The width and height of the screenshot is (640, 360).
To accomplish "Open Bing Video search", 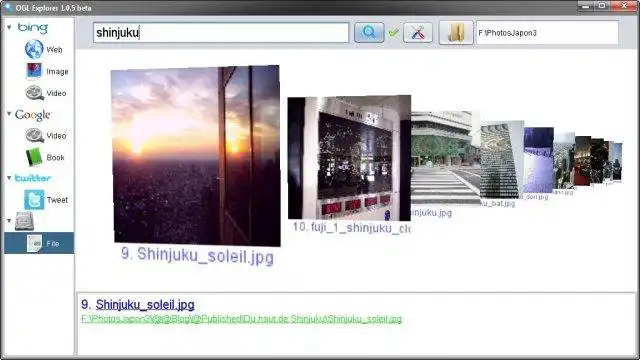I will (46, 93).
